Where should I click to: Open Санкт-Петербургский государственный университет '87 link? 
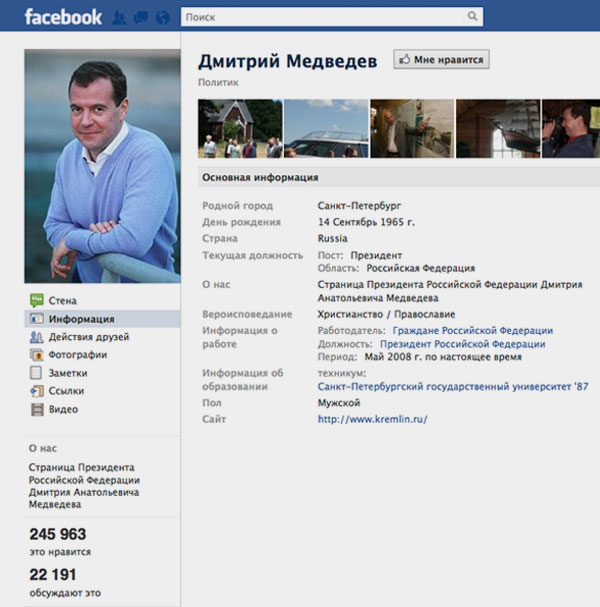coord(453,386)
